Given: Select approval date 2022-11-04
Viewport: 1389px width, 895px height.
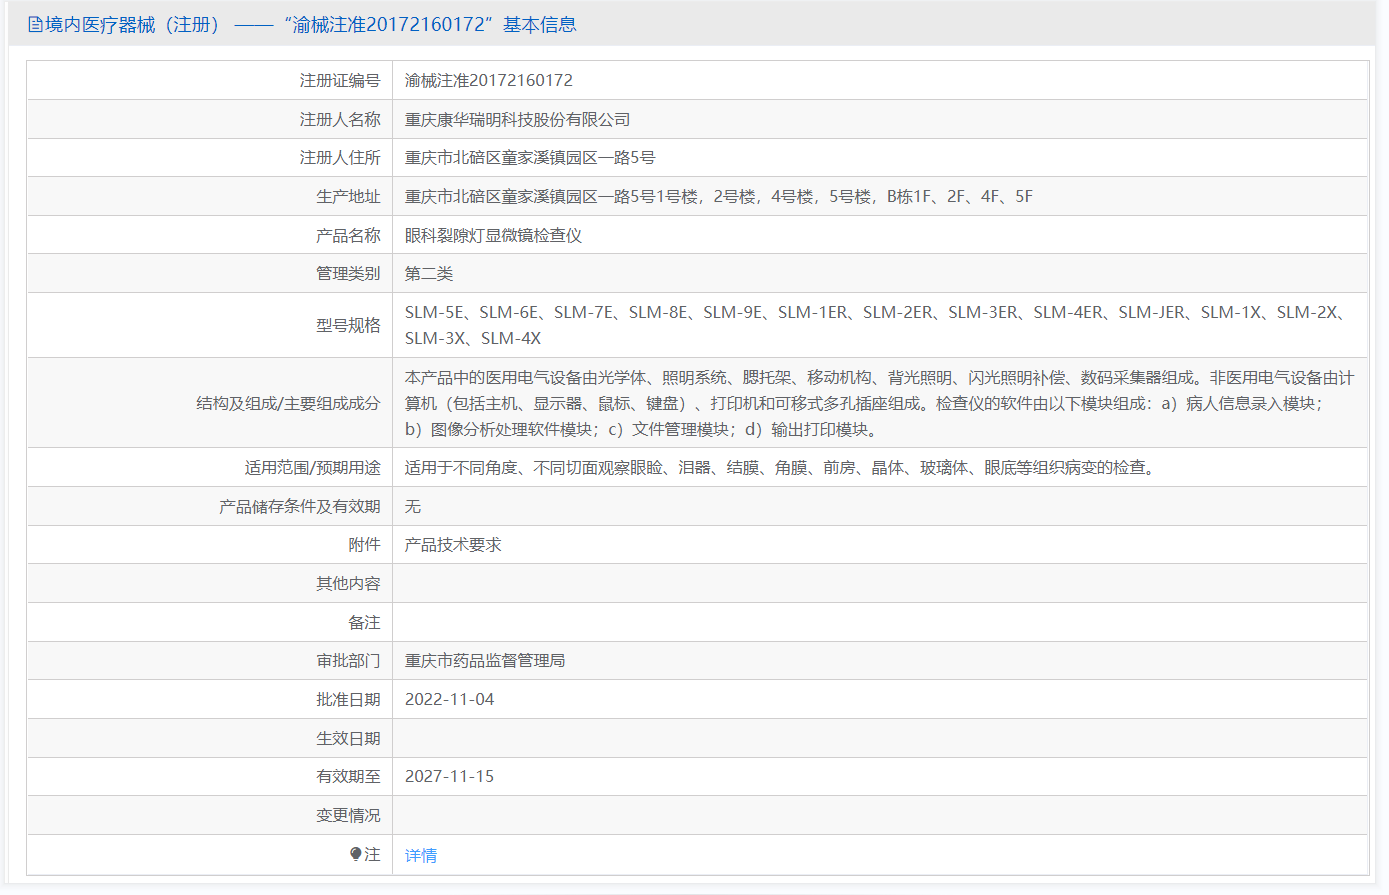Looking at the screenshot, I should pos(449,699).
